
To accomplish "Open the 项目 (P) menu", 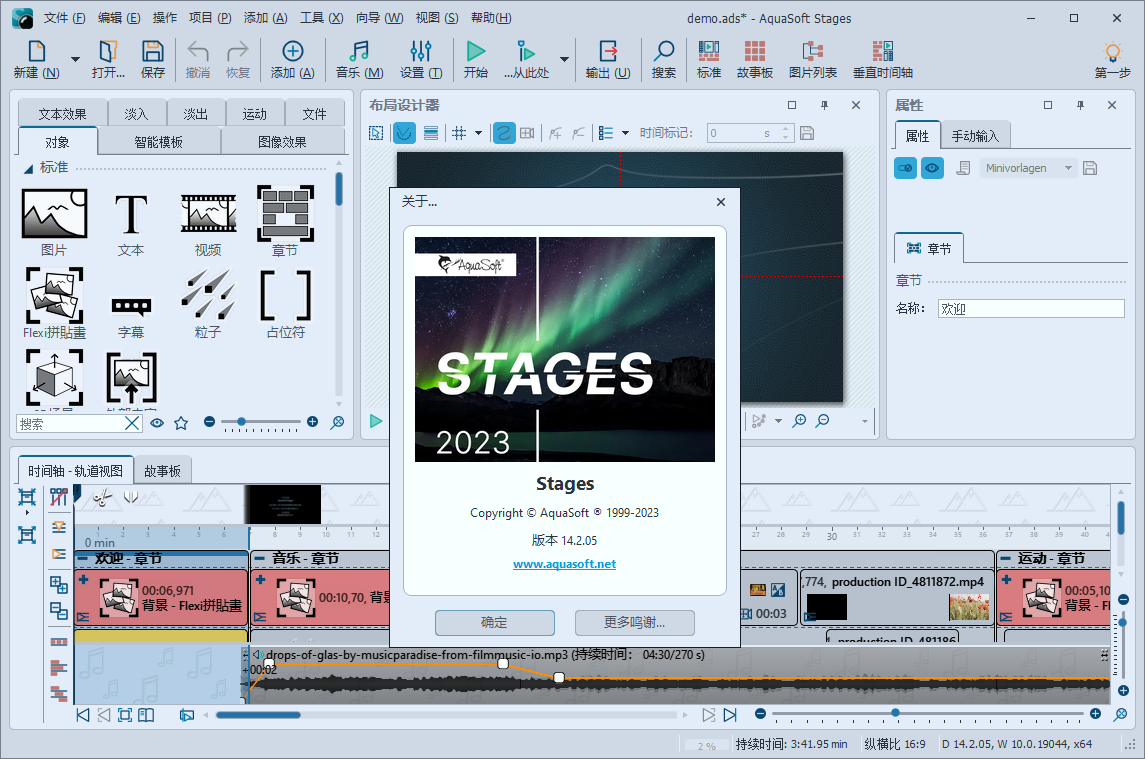I will (210, 18).
